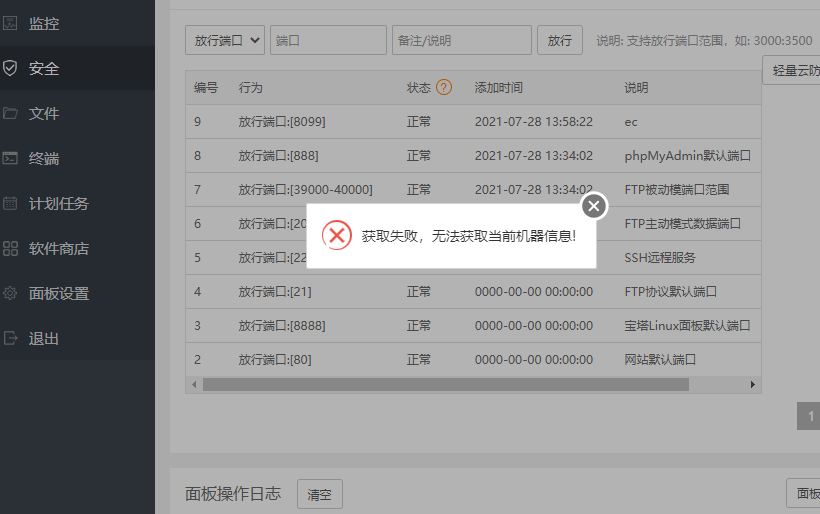Click the 轻量云防 button
This screenshot has width=820, height=514.
(791, 70)
